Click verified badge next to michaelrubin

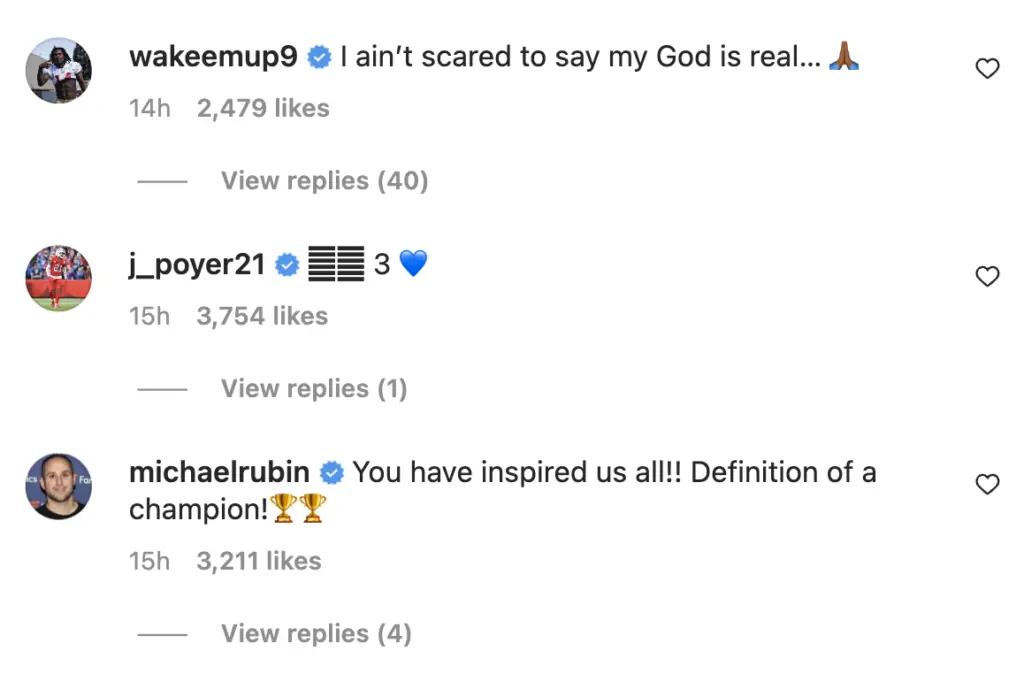[x=332, y=472]
